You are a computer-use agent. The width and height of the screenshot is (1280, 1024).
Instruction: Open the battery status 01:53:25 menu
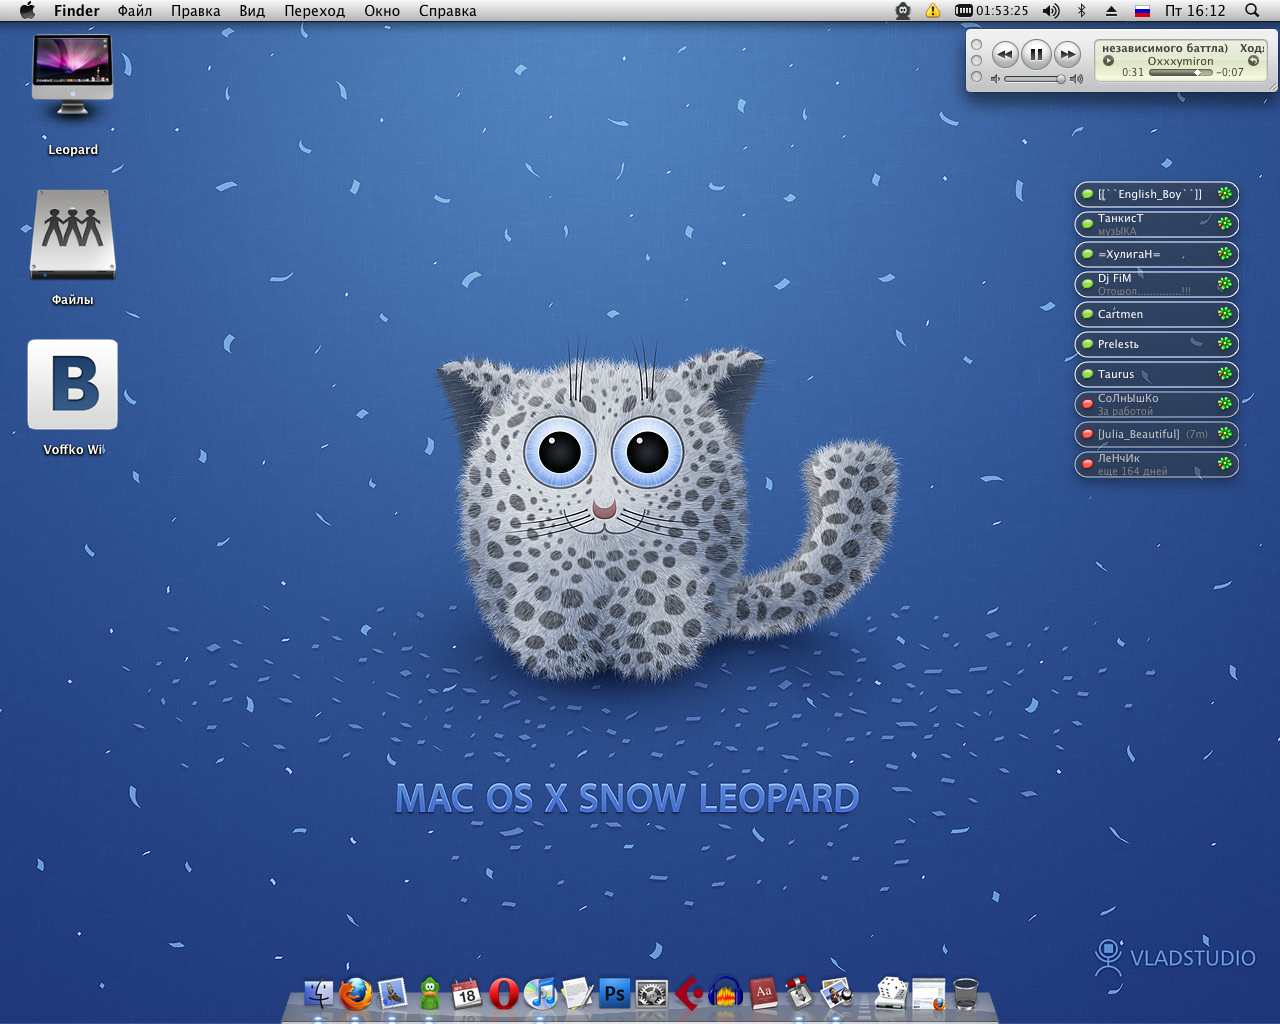(x=991, y=11)
